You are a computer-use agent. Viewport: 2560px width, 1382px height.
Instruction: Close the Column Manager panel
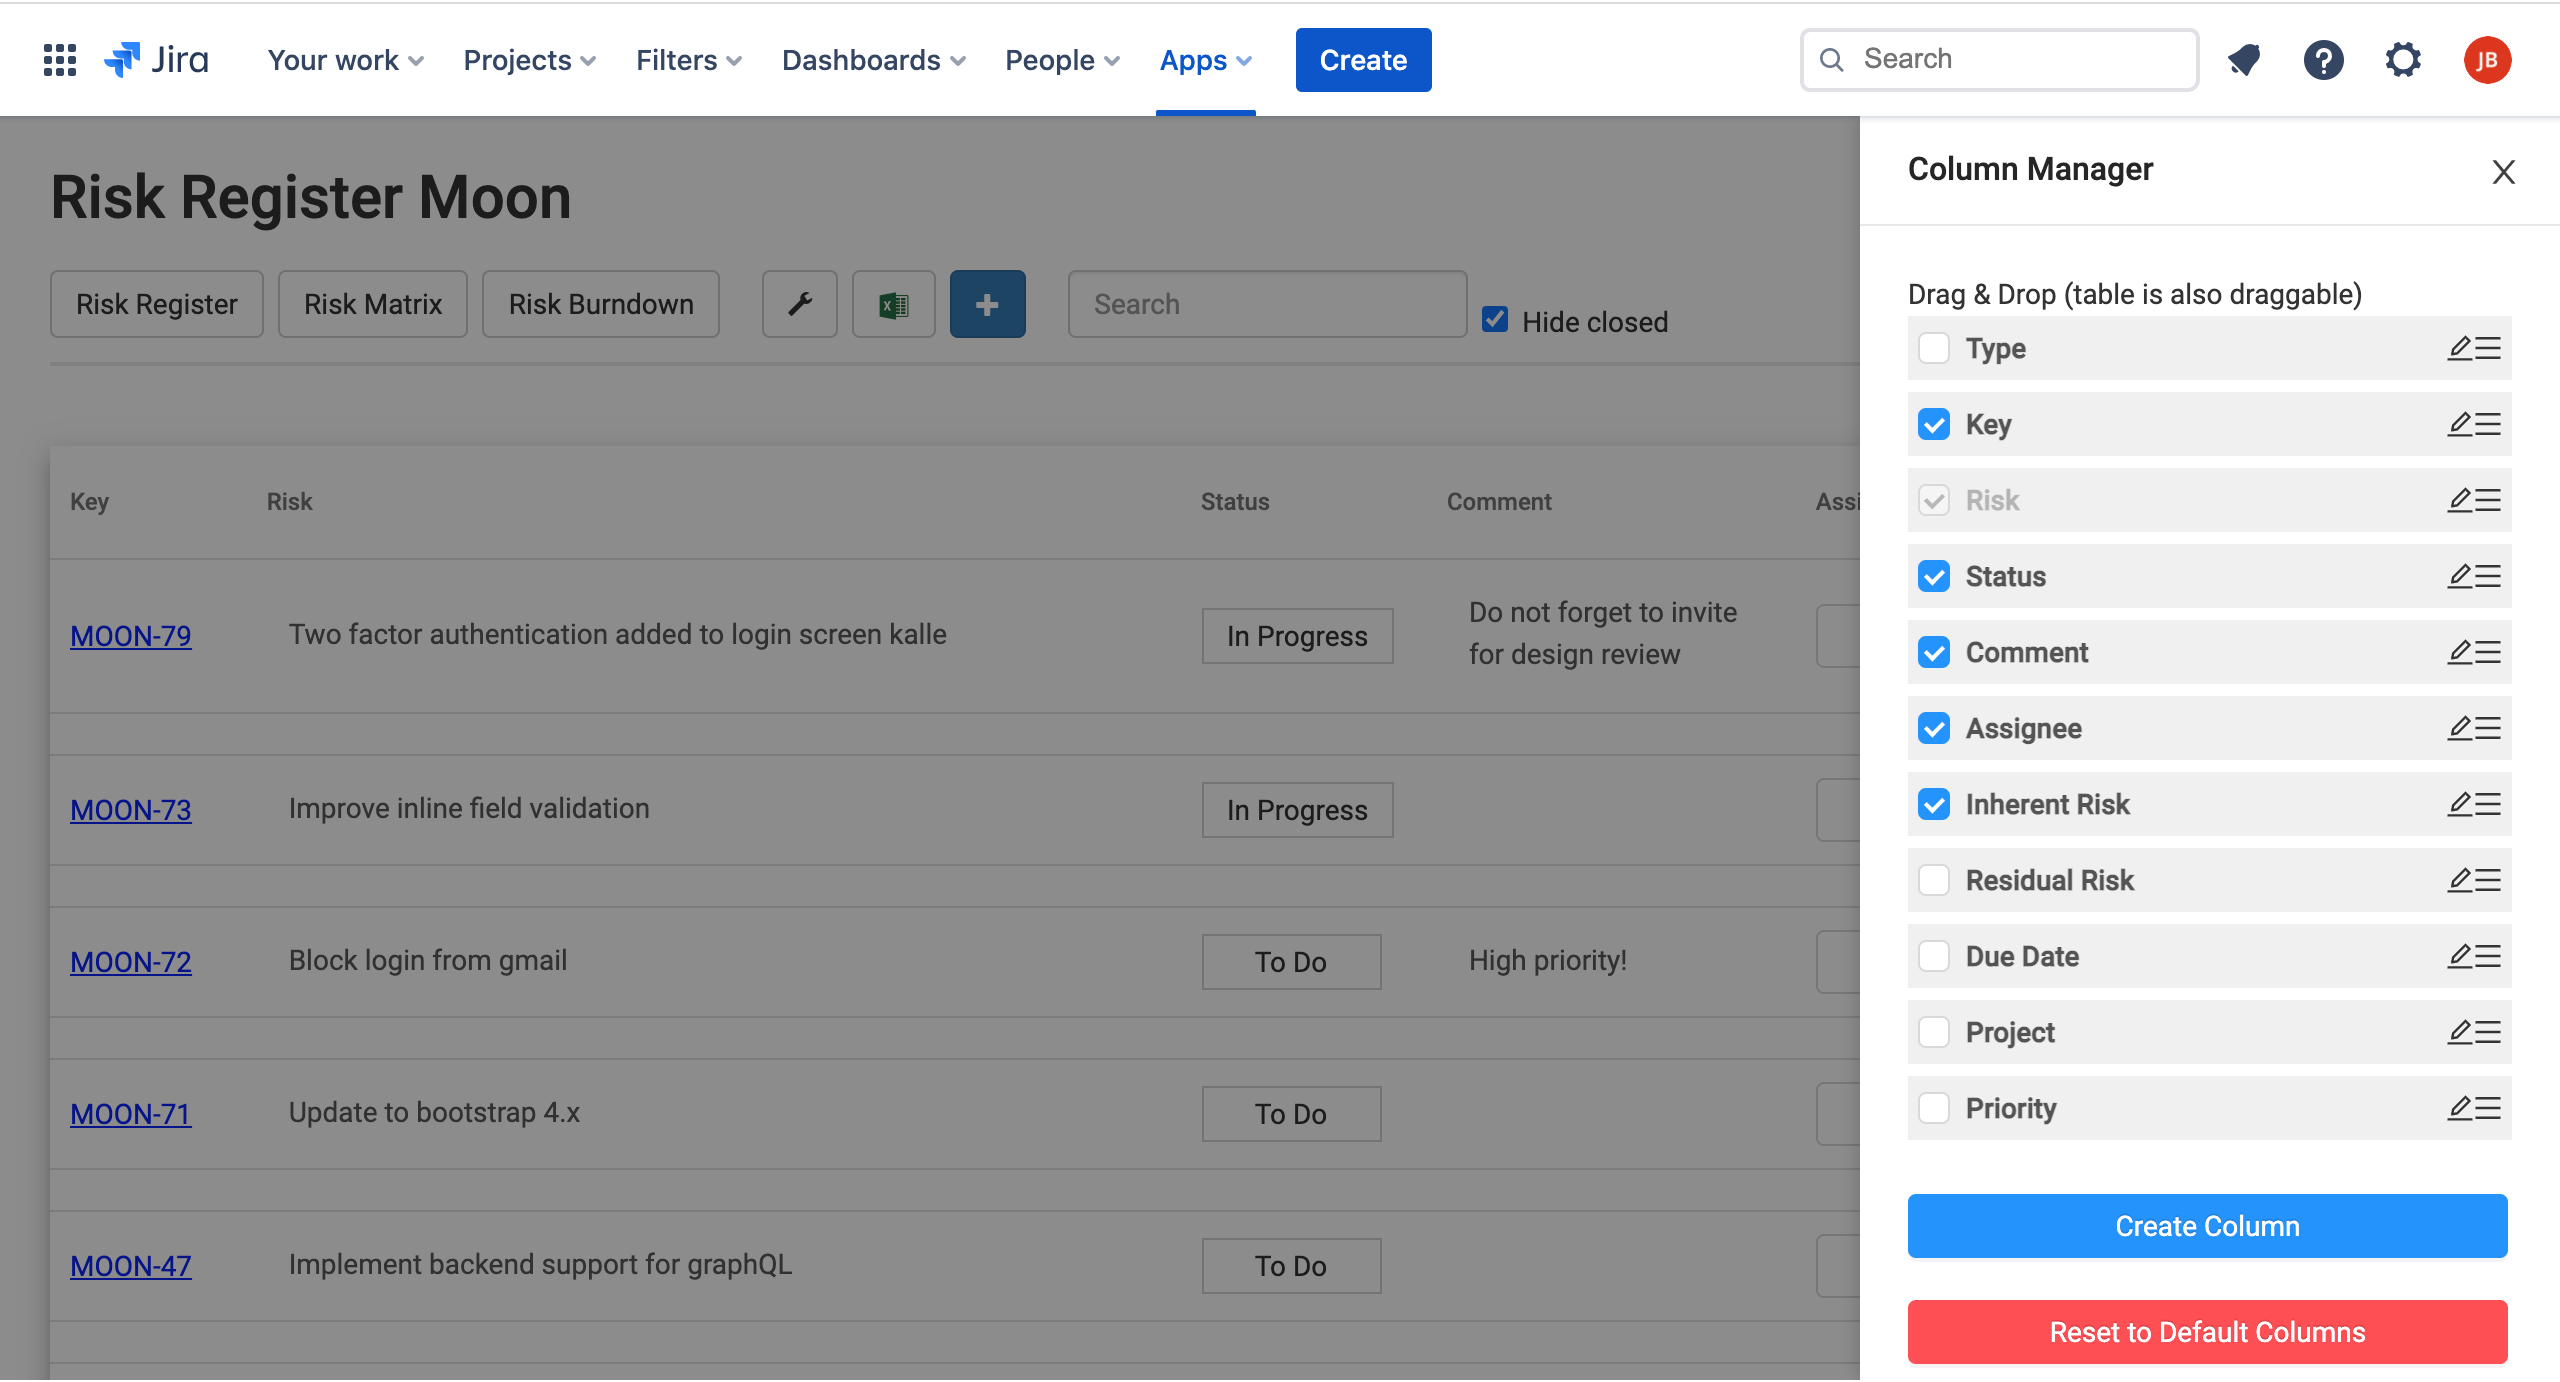click(2503, 172)
